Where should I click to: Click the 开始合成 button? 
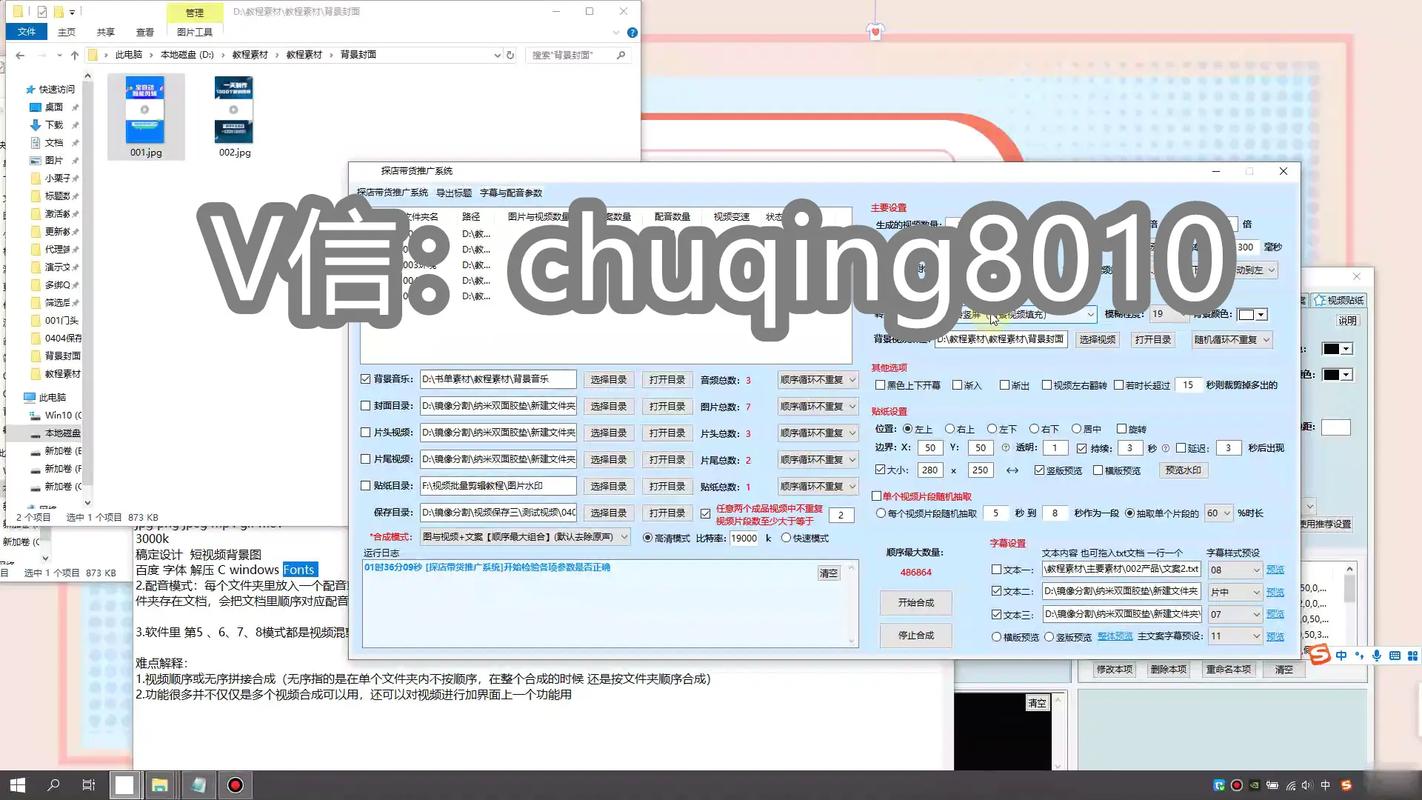(x=915, y=602)
